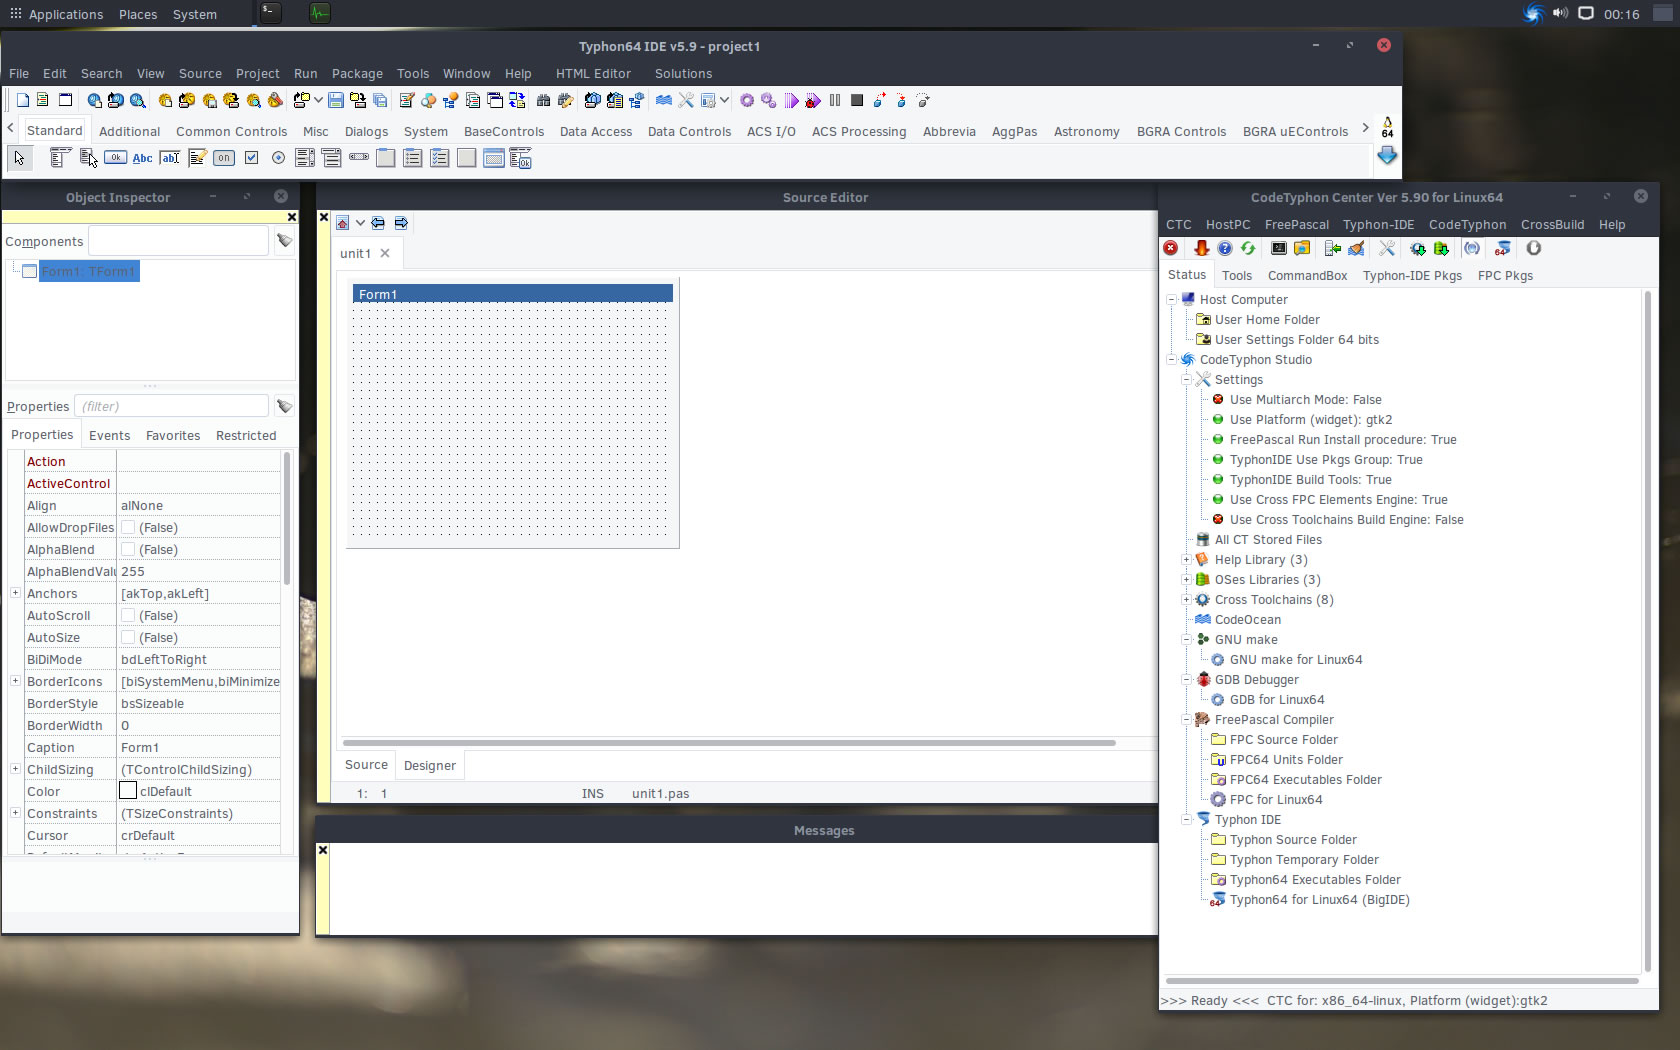Select the TEdit component icon

(x=170, y=158)
